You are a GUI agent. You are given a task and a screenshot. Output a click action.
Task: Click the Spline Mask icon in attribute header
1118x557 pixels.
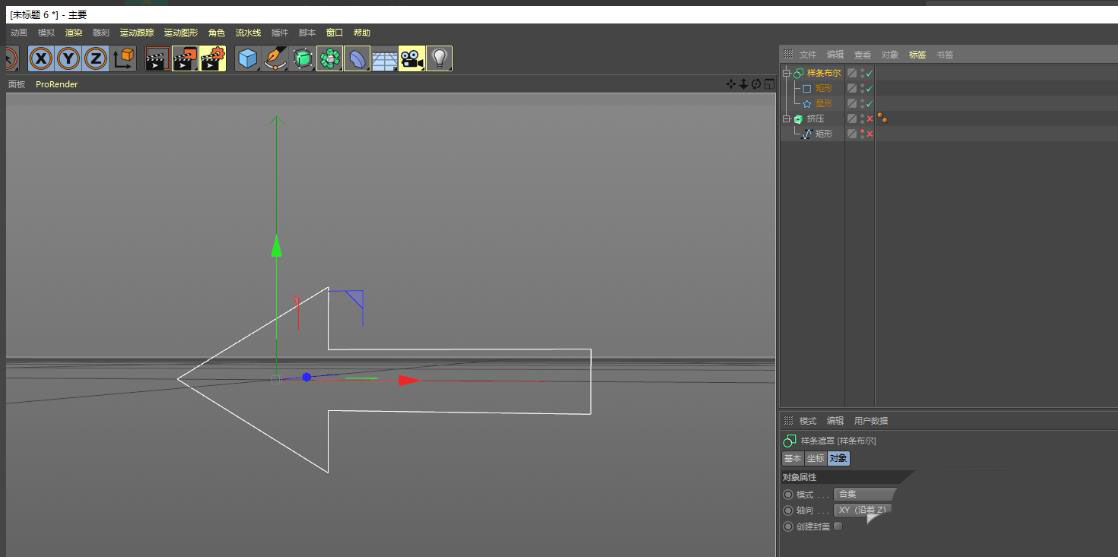coord(789,441)
